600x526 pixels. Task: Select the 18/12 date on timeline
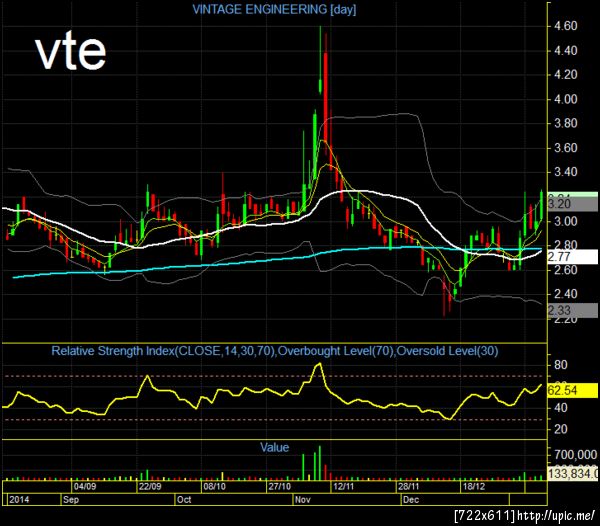tap(474, 487)
